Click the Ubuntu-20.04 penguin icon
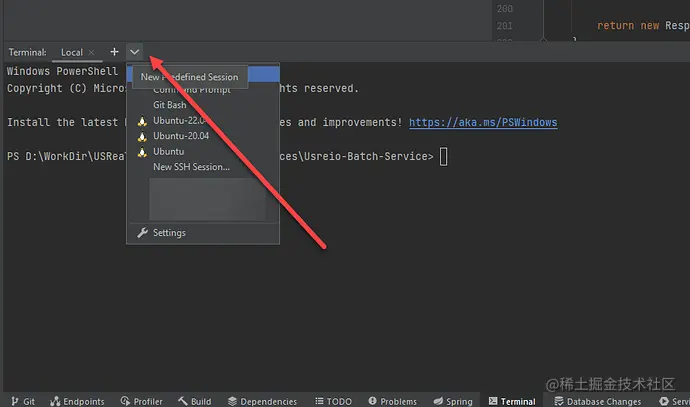 [142, 136]
